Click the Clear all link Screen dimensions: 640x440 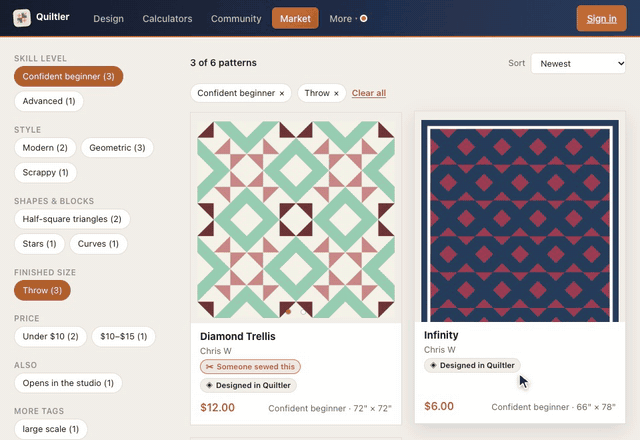coord(369,93)
